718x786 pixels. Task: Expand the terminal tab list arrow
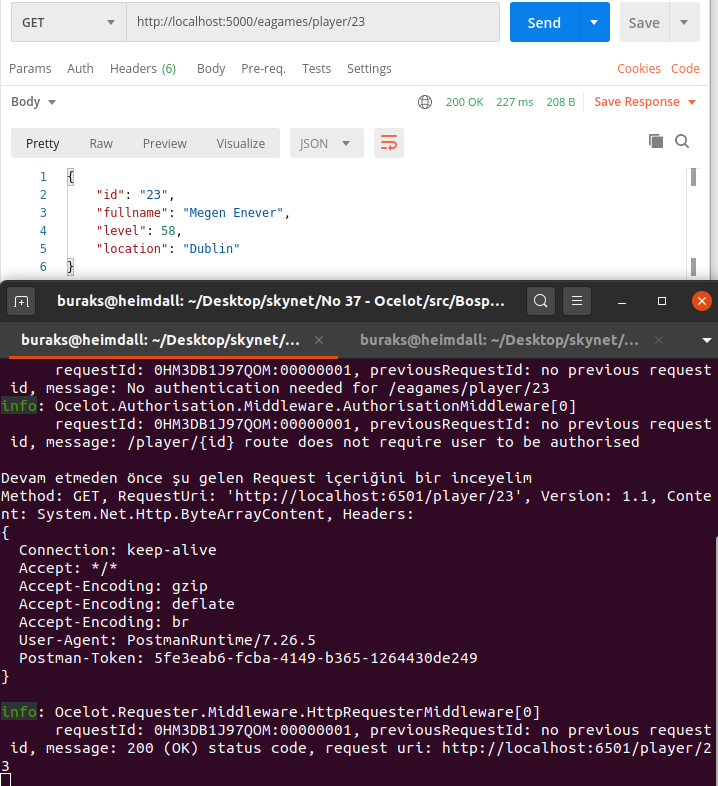(706, 340)
